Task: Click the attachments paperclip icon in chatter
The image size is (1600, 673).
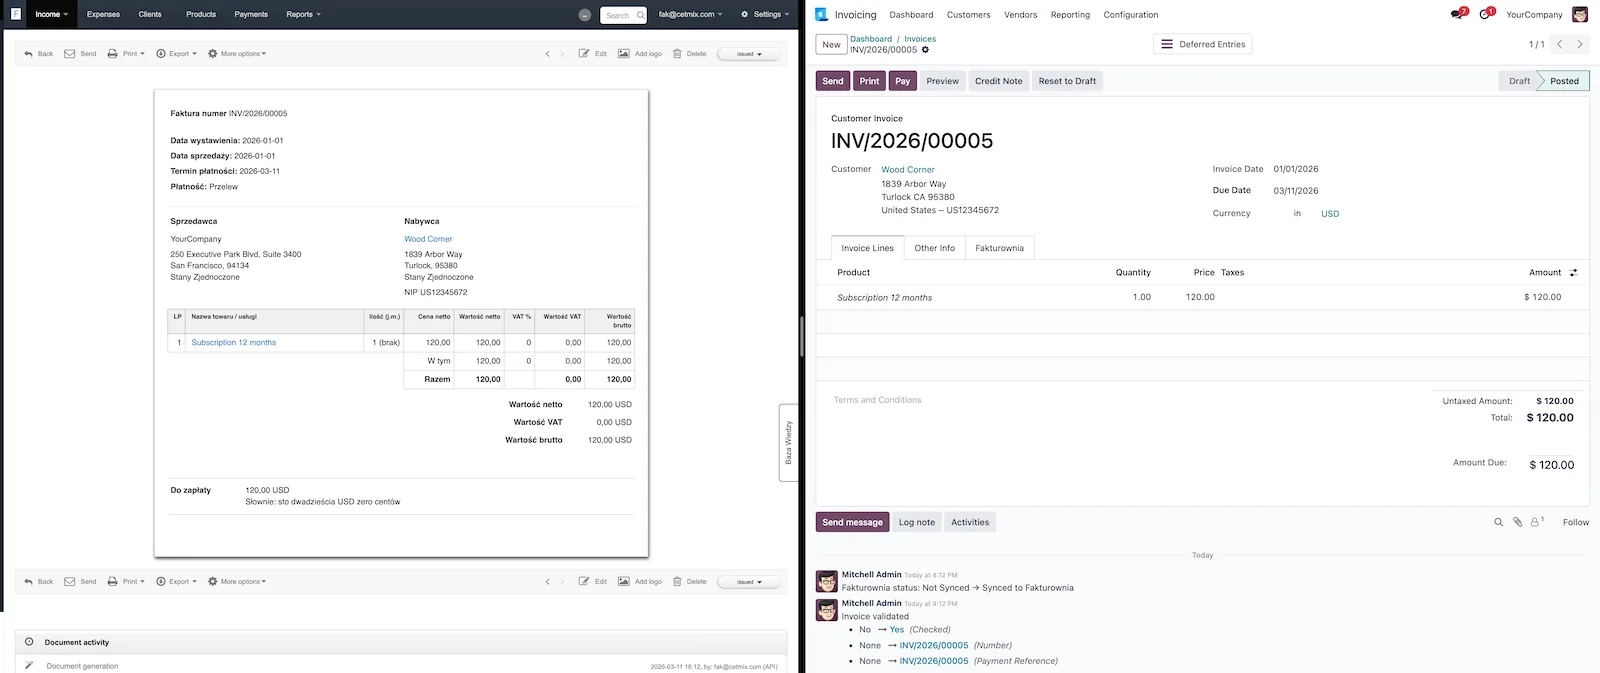Action: 1517,522
